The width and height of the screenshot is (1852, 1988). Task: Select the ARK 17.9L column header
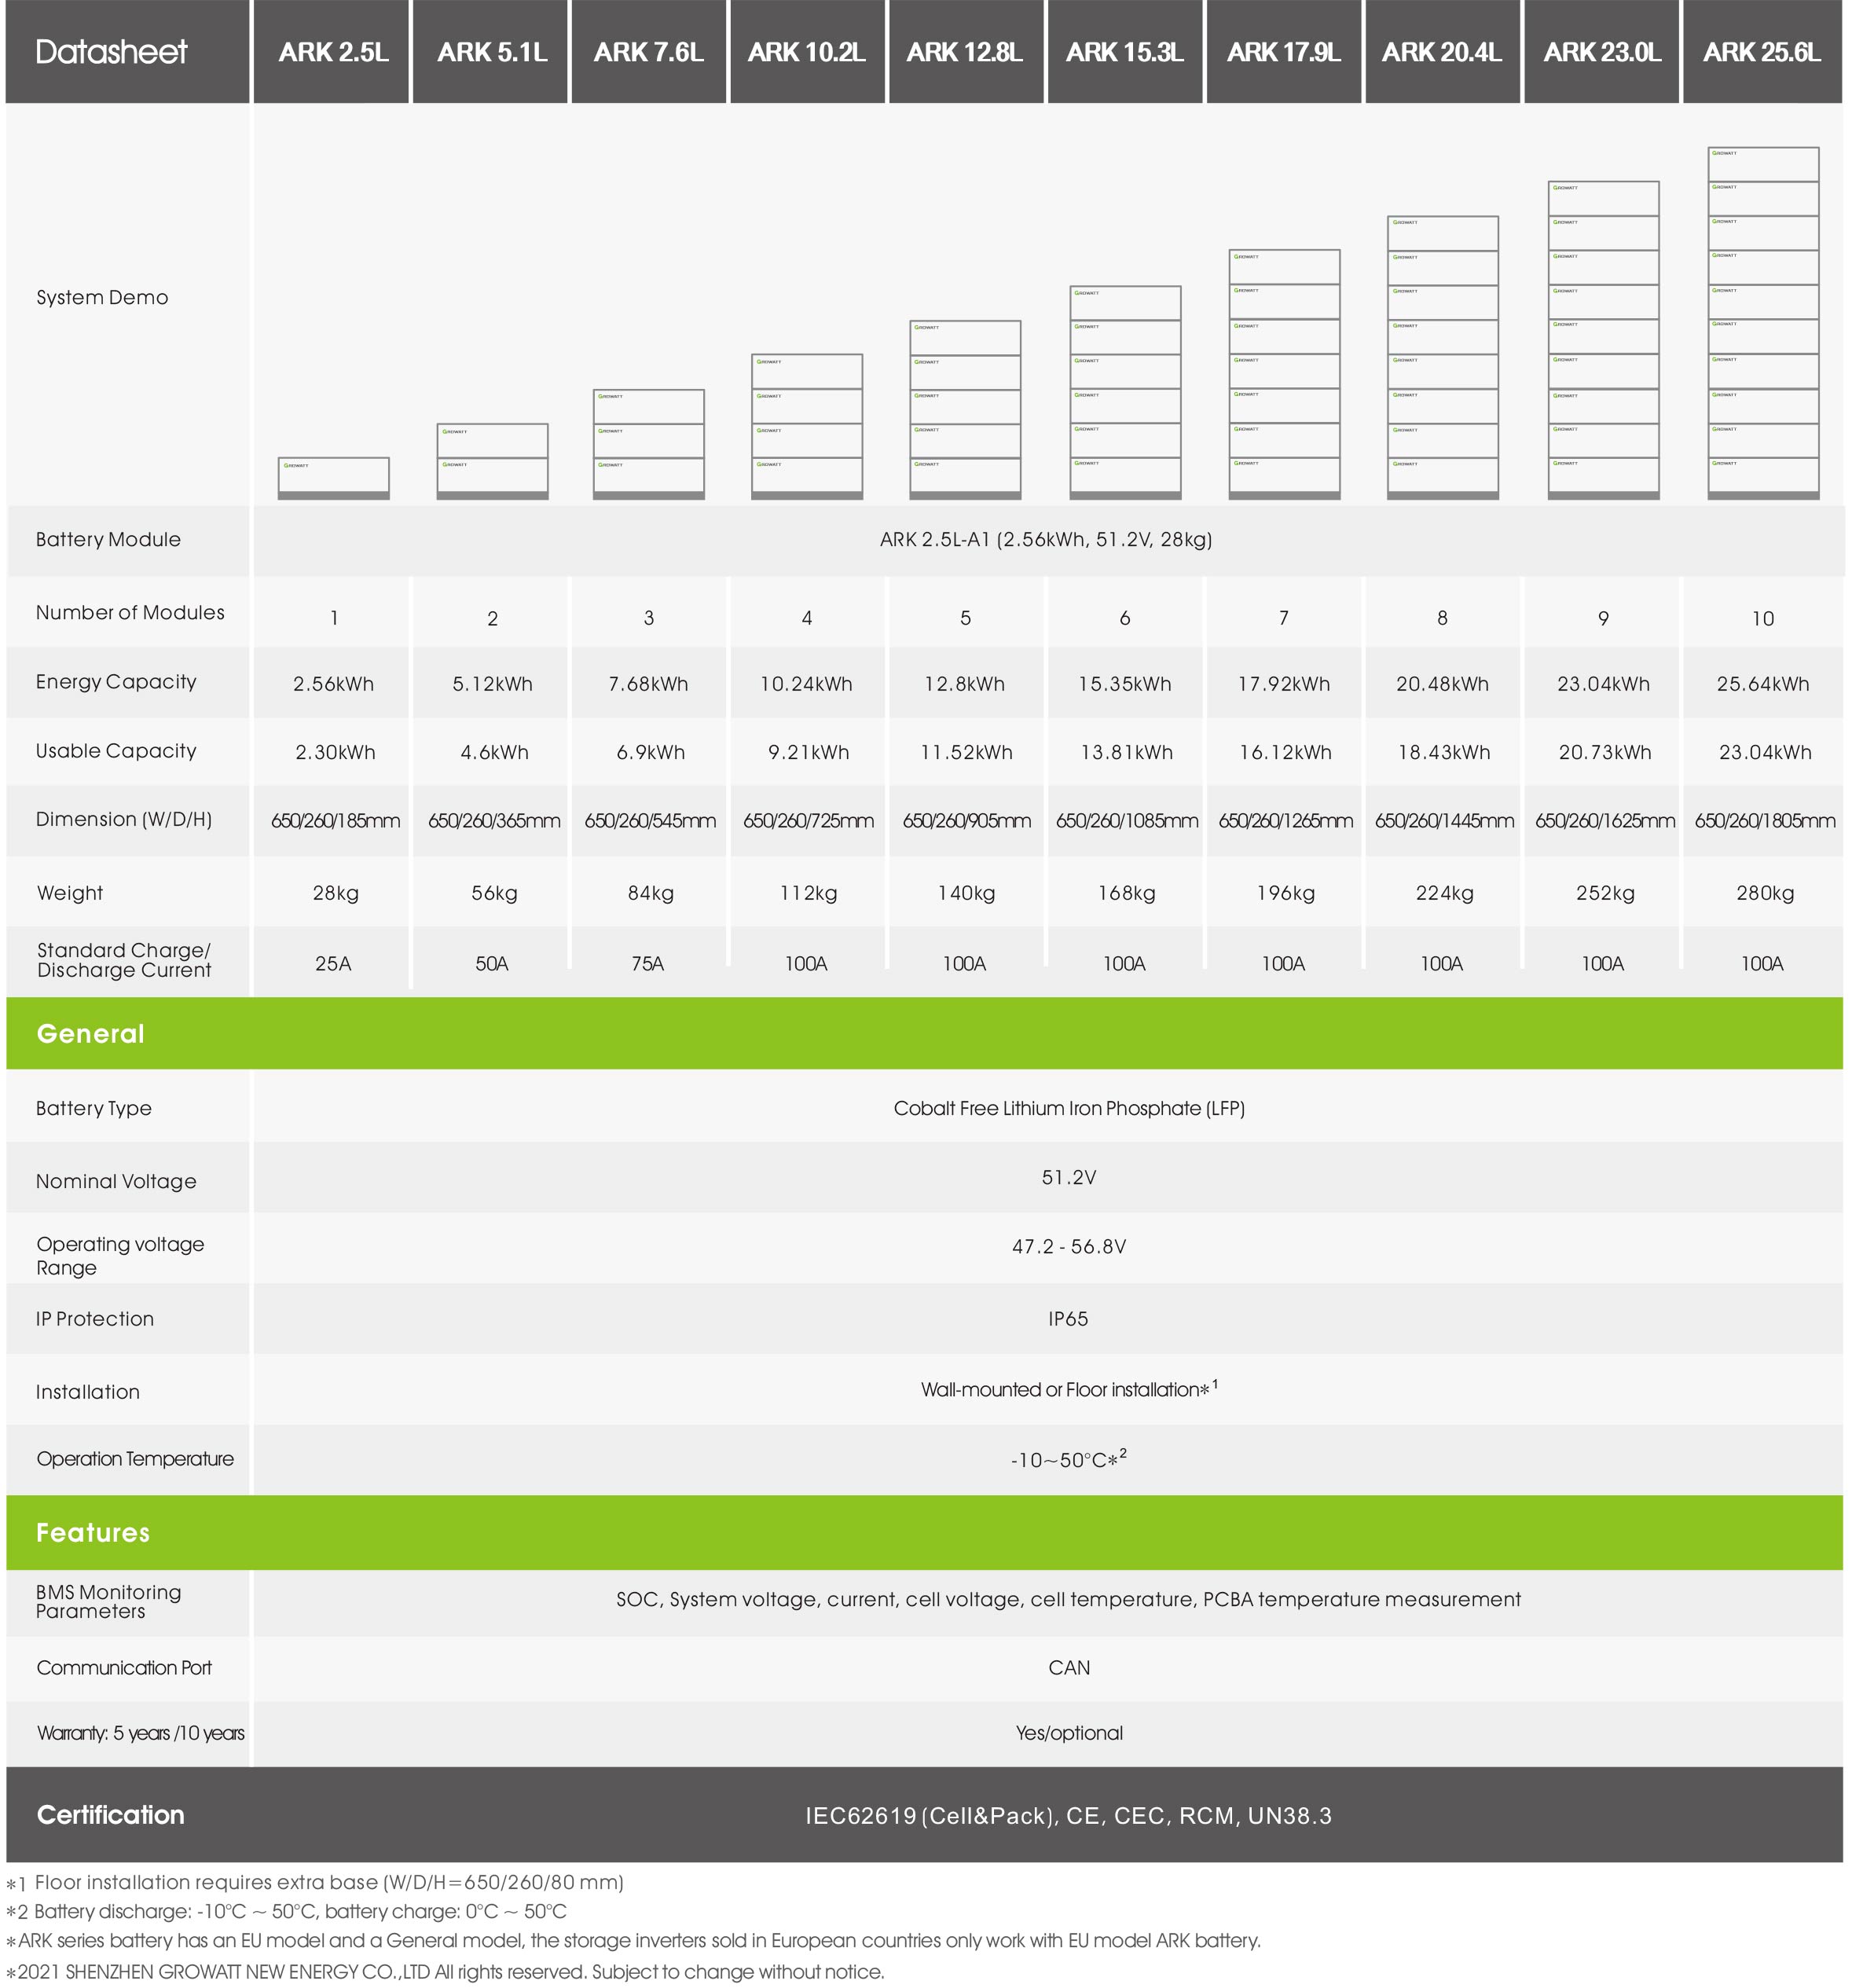click(x=1283, y=52)
